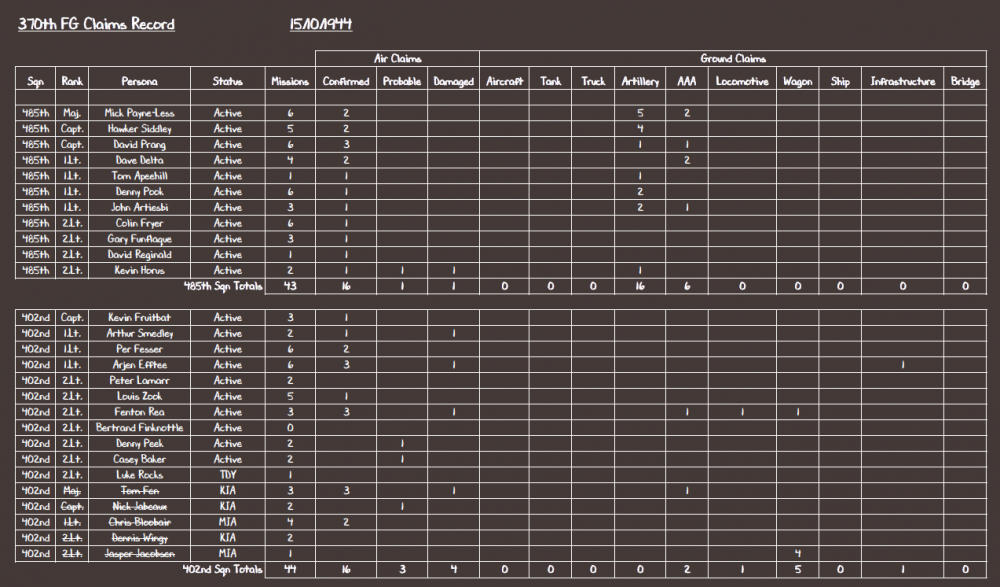Viewport: 1000px width, 587px height.
Task: Click the Mick Payne-Less name cell
Action: click(139, 113)
